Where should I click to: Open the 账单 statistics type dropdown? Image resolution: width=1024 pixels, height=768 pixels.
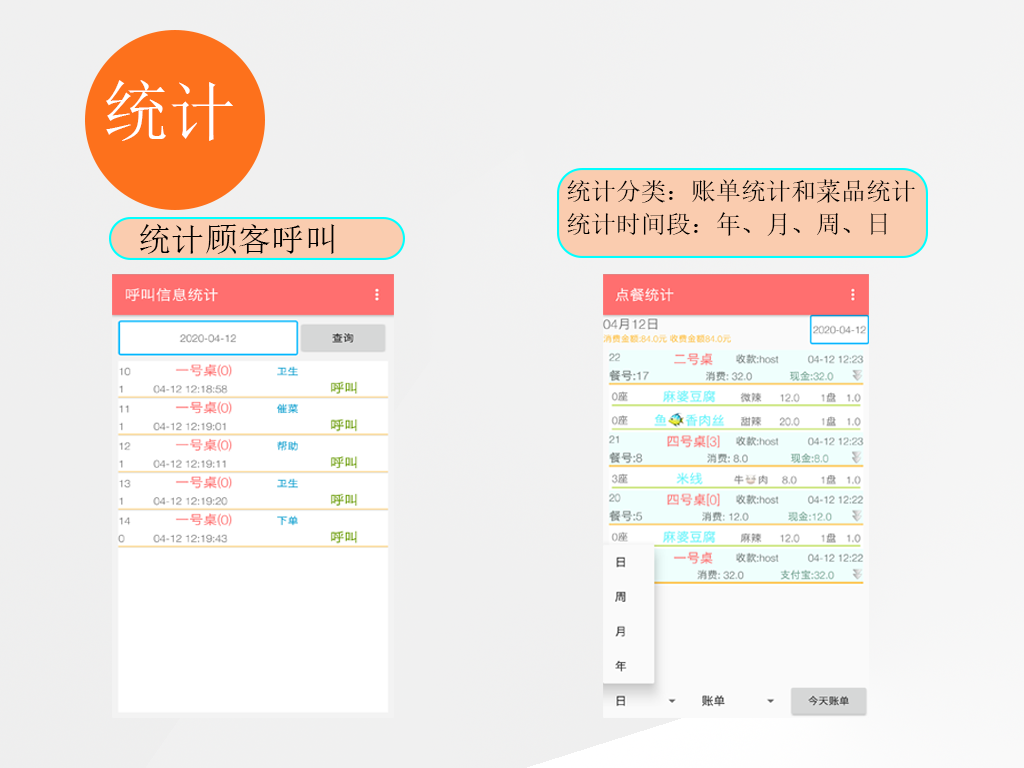770,702
